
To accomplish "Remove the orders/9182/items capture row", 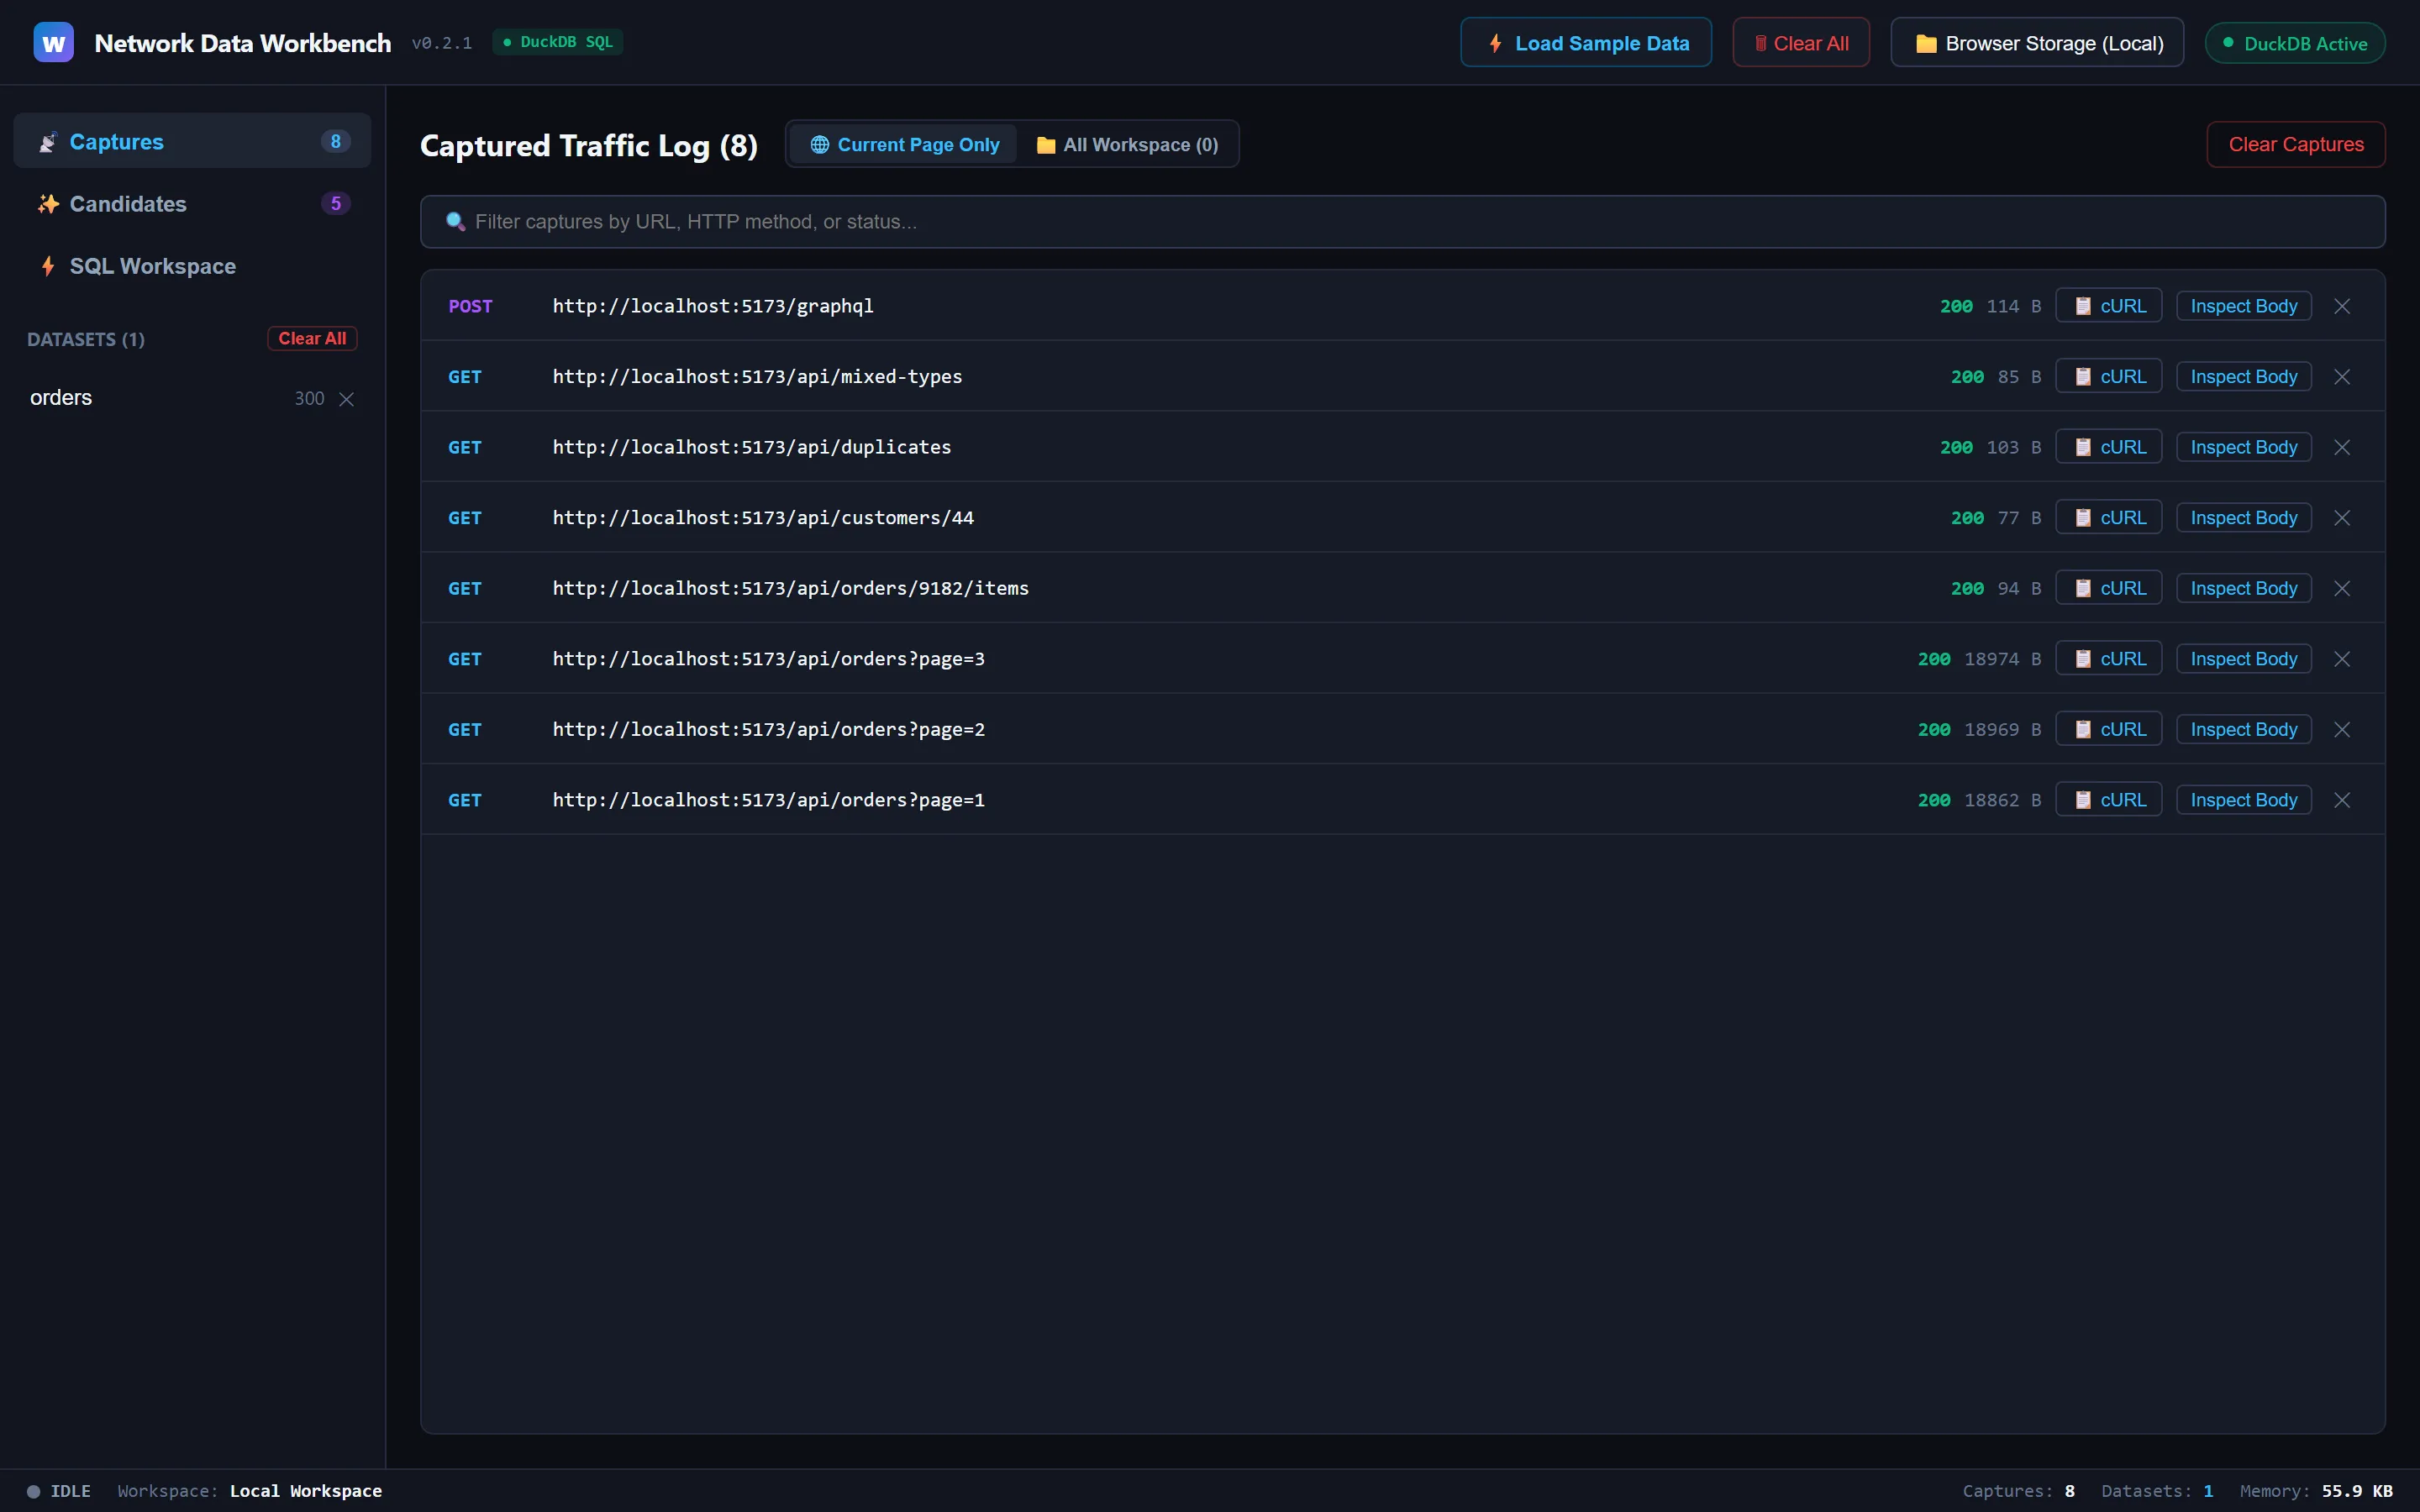I will pyautogui.click(x=2342, y=588).
